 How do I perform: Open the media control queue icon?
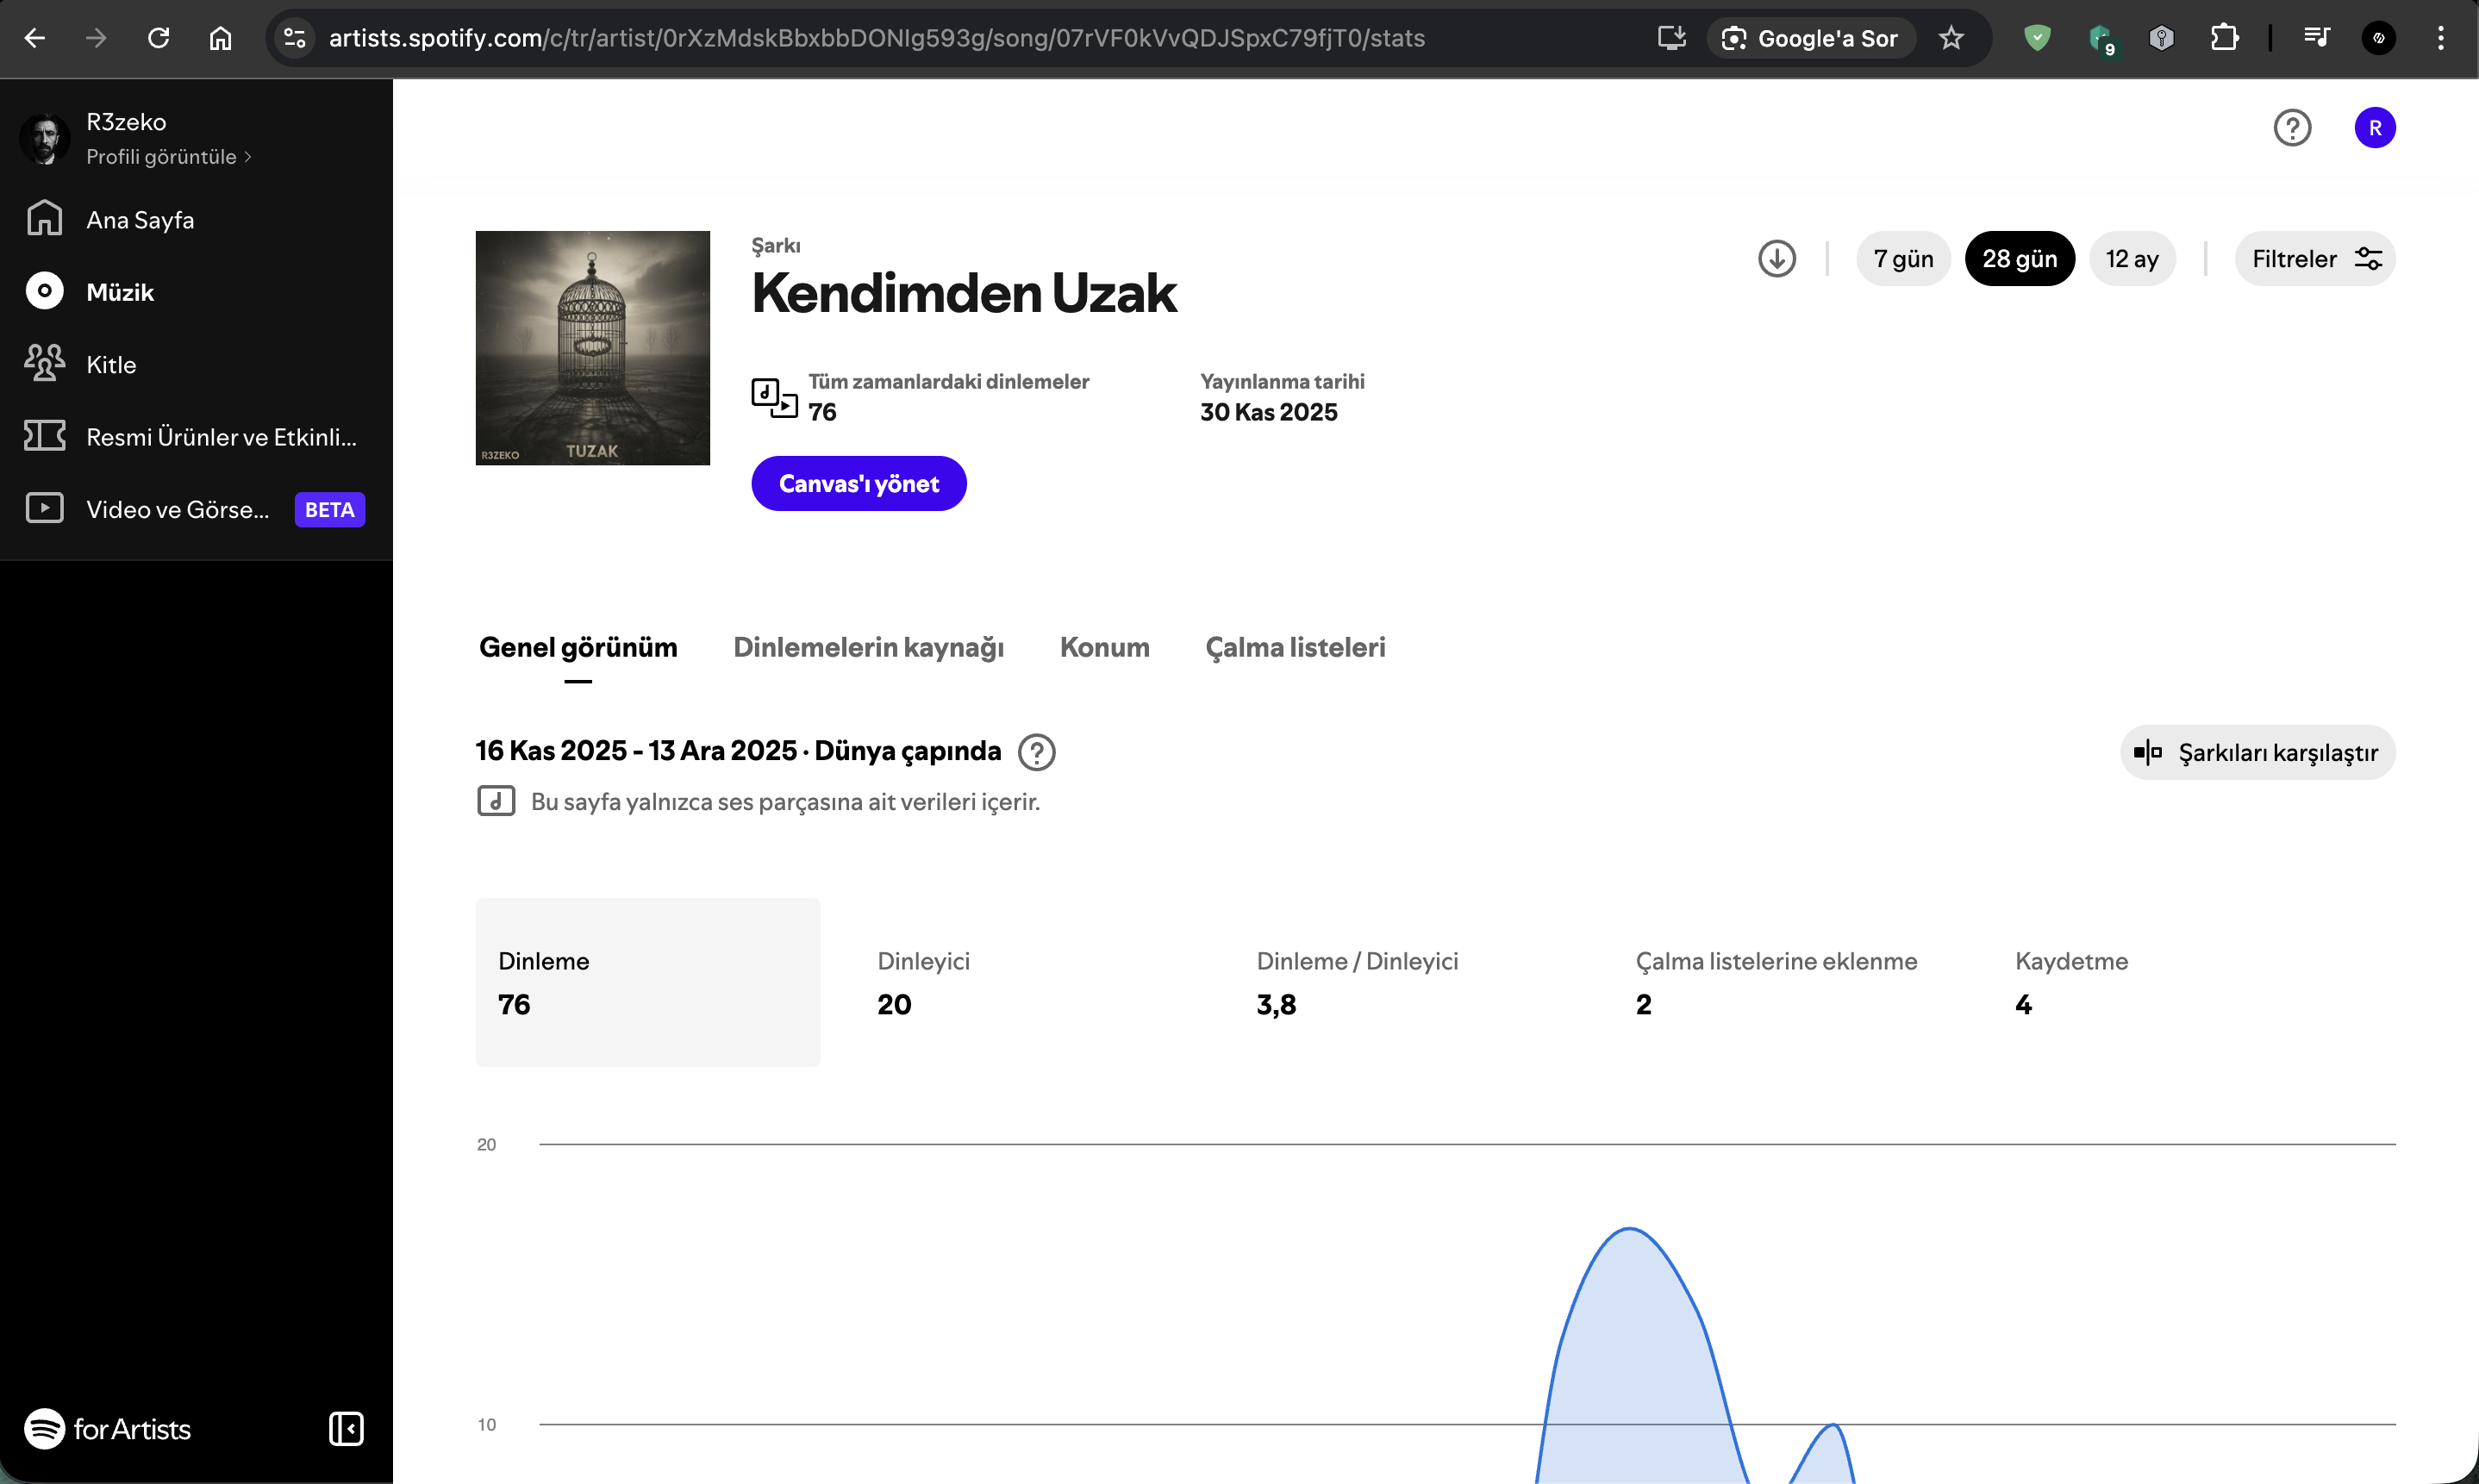click(2316, 38)
